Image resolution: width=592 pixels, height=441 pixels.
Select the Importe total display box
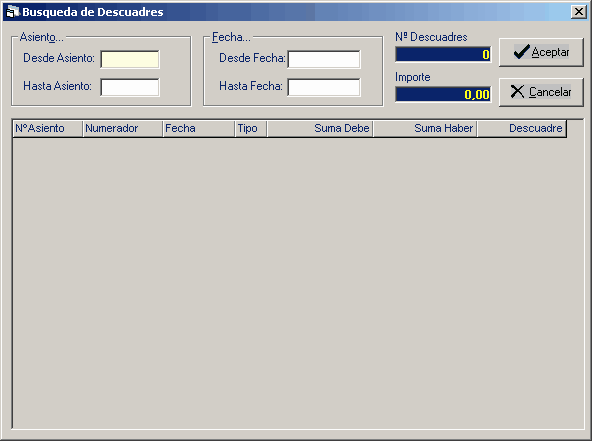click(x=443, y=94)
